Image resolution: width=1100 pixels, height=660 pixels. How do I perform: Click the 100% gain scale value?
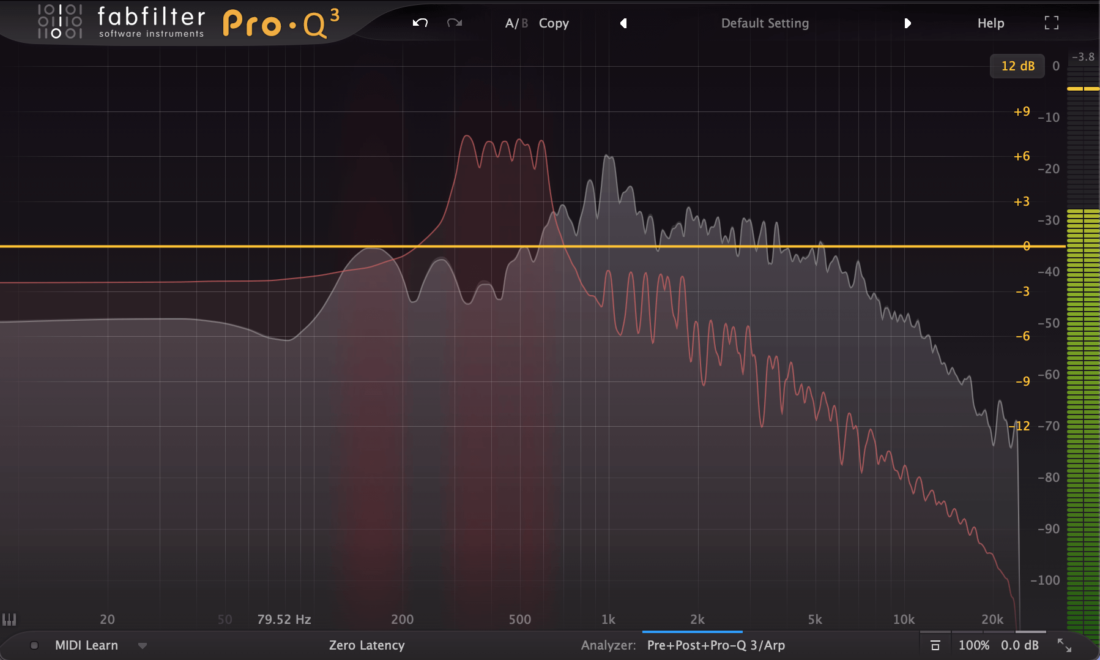coord(974,645)
